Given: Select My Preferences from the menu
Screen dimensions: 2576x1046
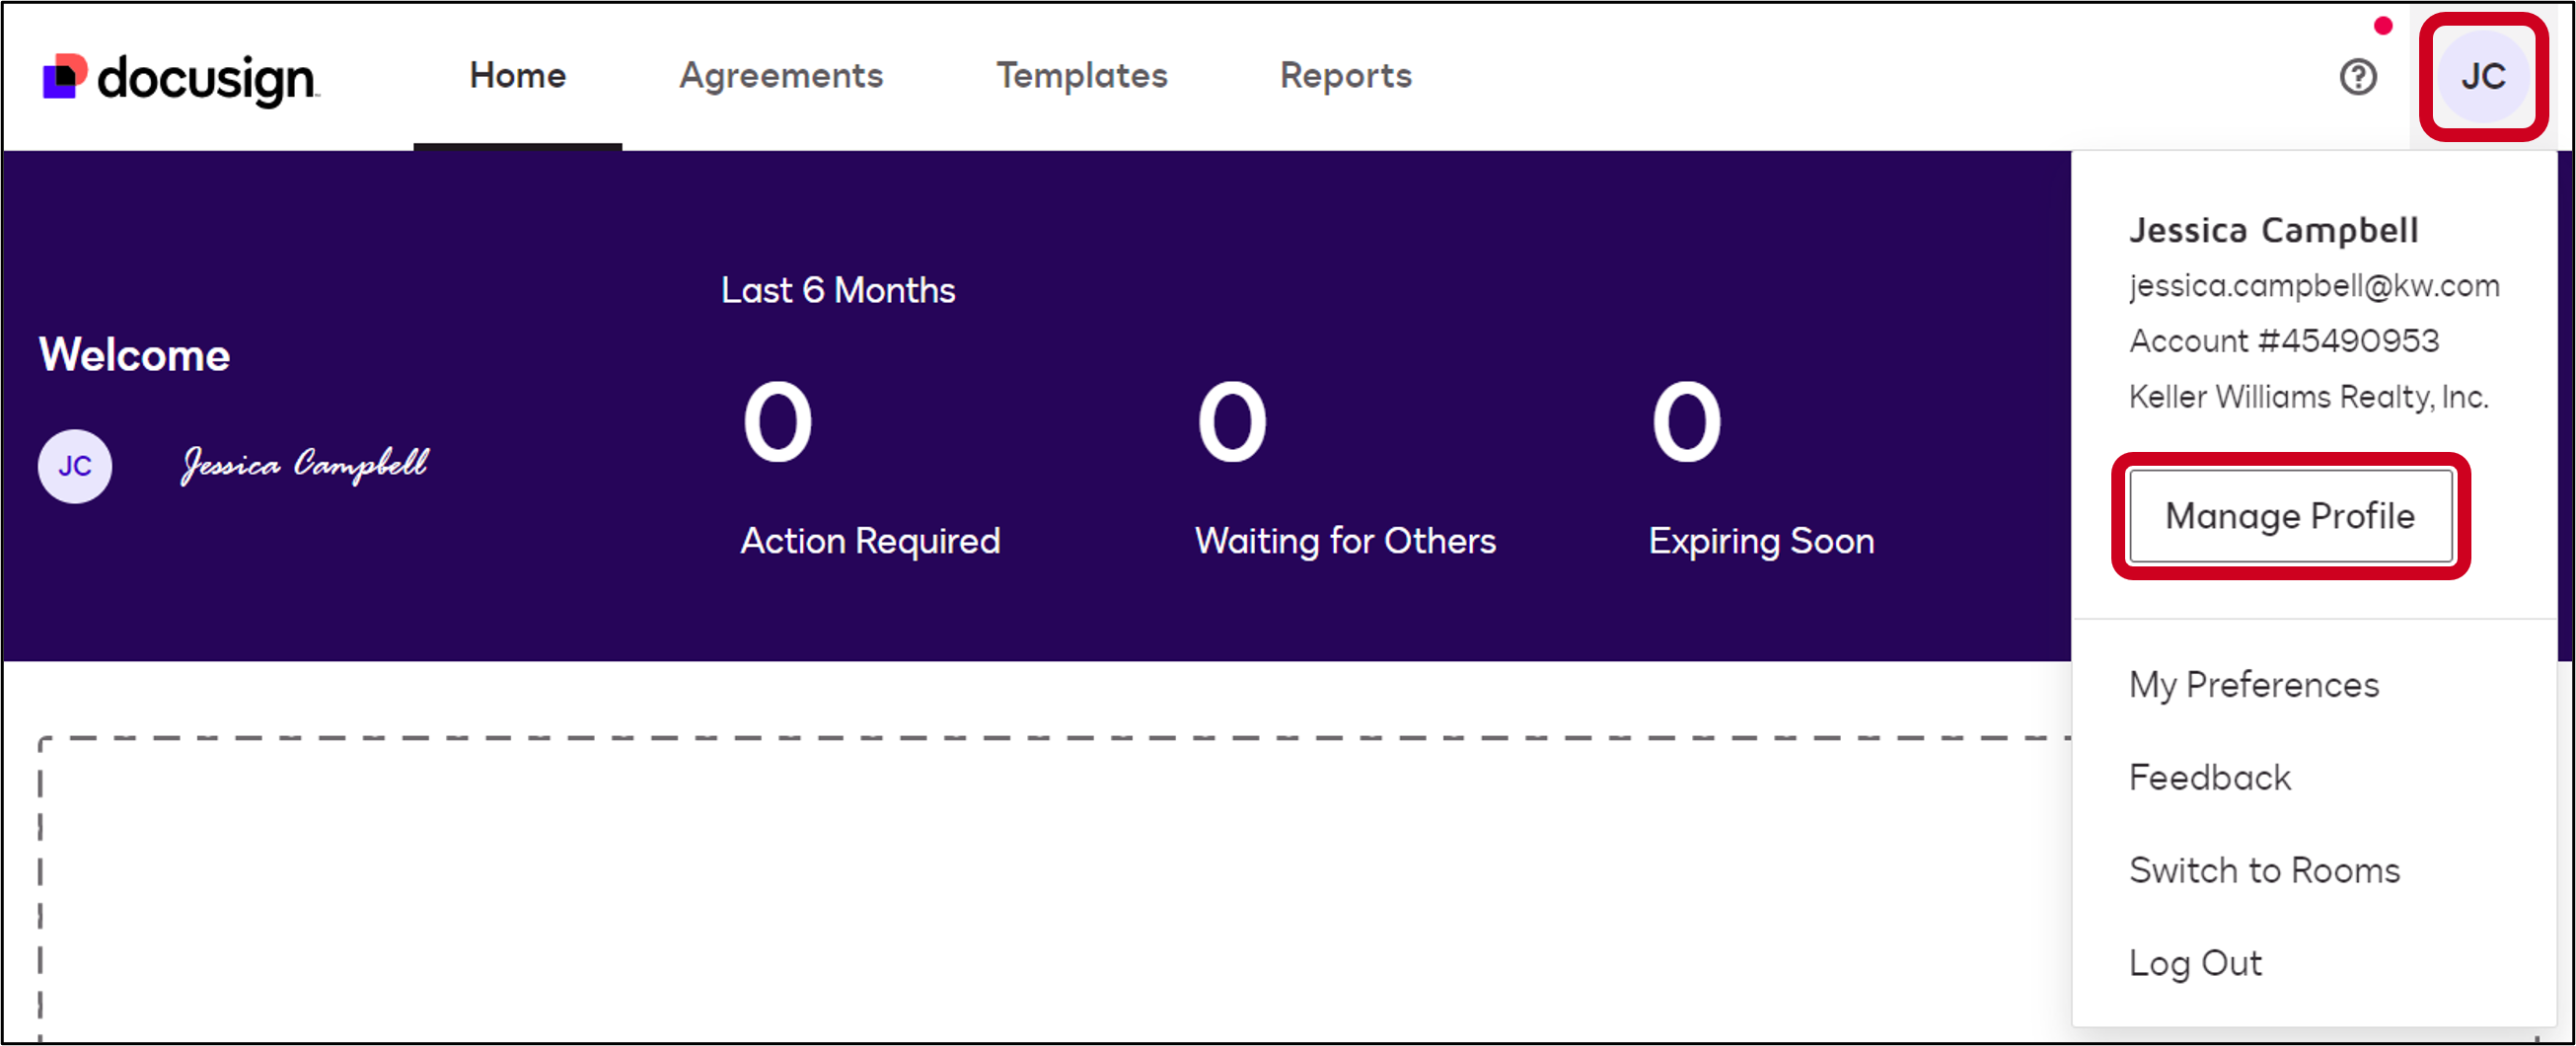Looking at the screenshot, I should 2253,685.
